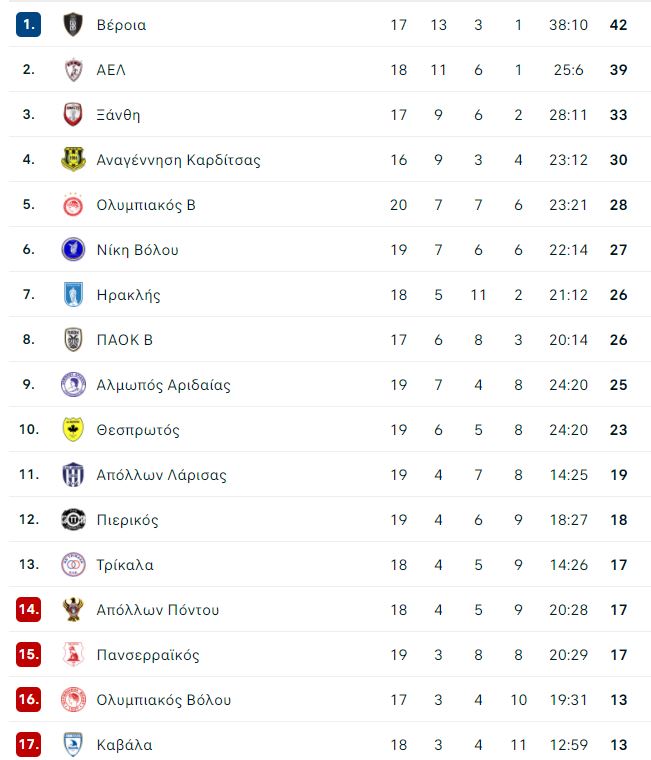Image resolution: width=651 pixels, height=760 pixels.
Task: Click the ΑΕΛ club logo
Action: click(x=73, y=70)
